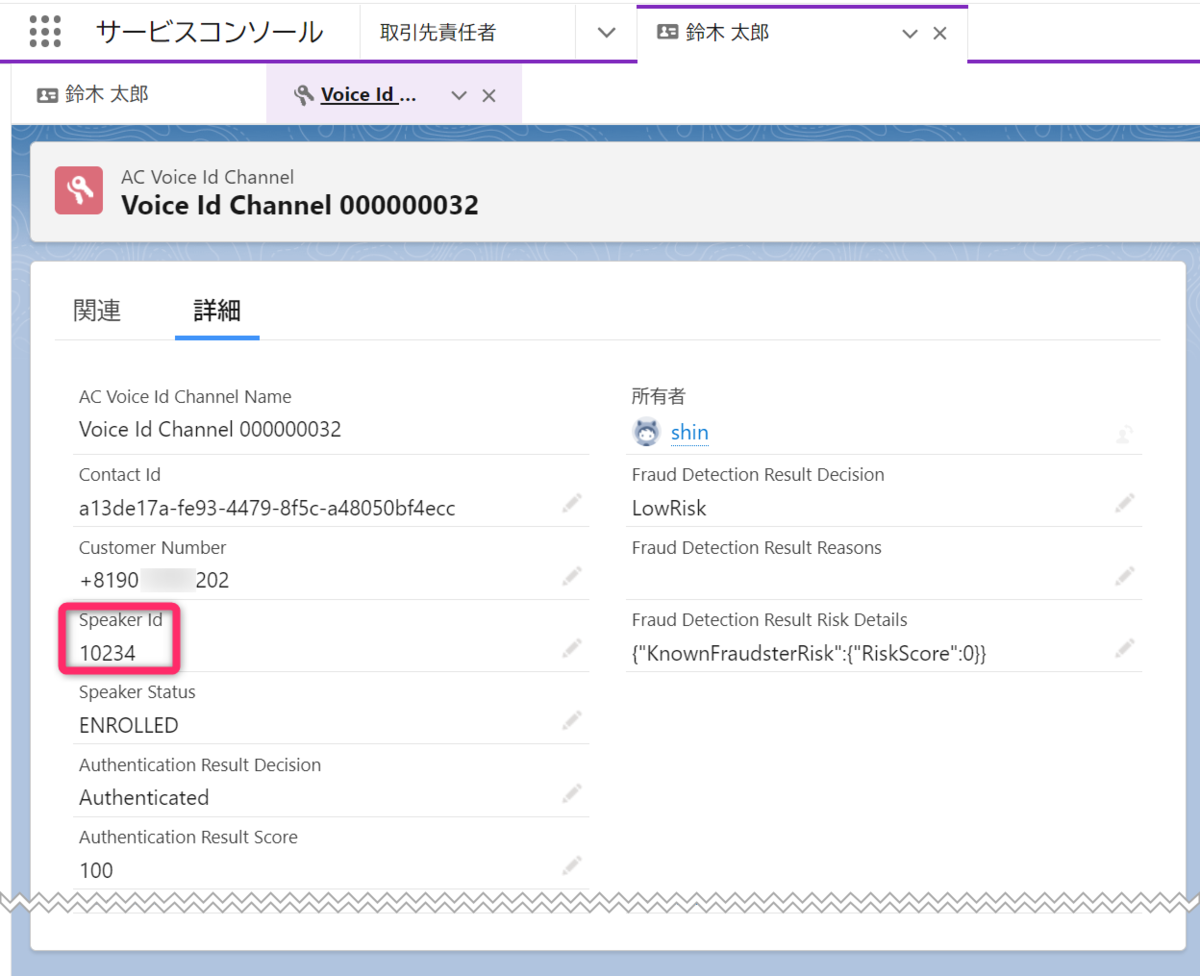Click the AC Voice Id Channel record icon
Viewport: 1200px width, 976px height.
[78, 190]
